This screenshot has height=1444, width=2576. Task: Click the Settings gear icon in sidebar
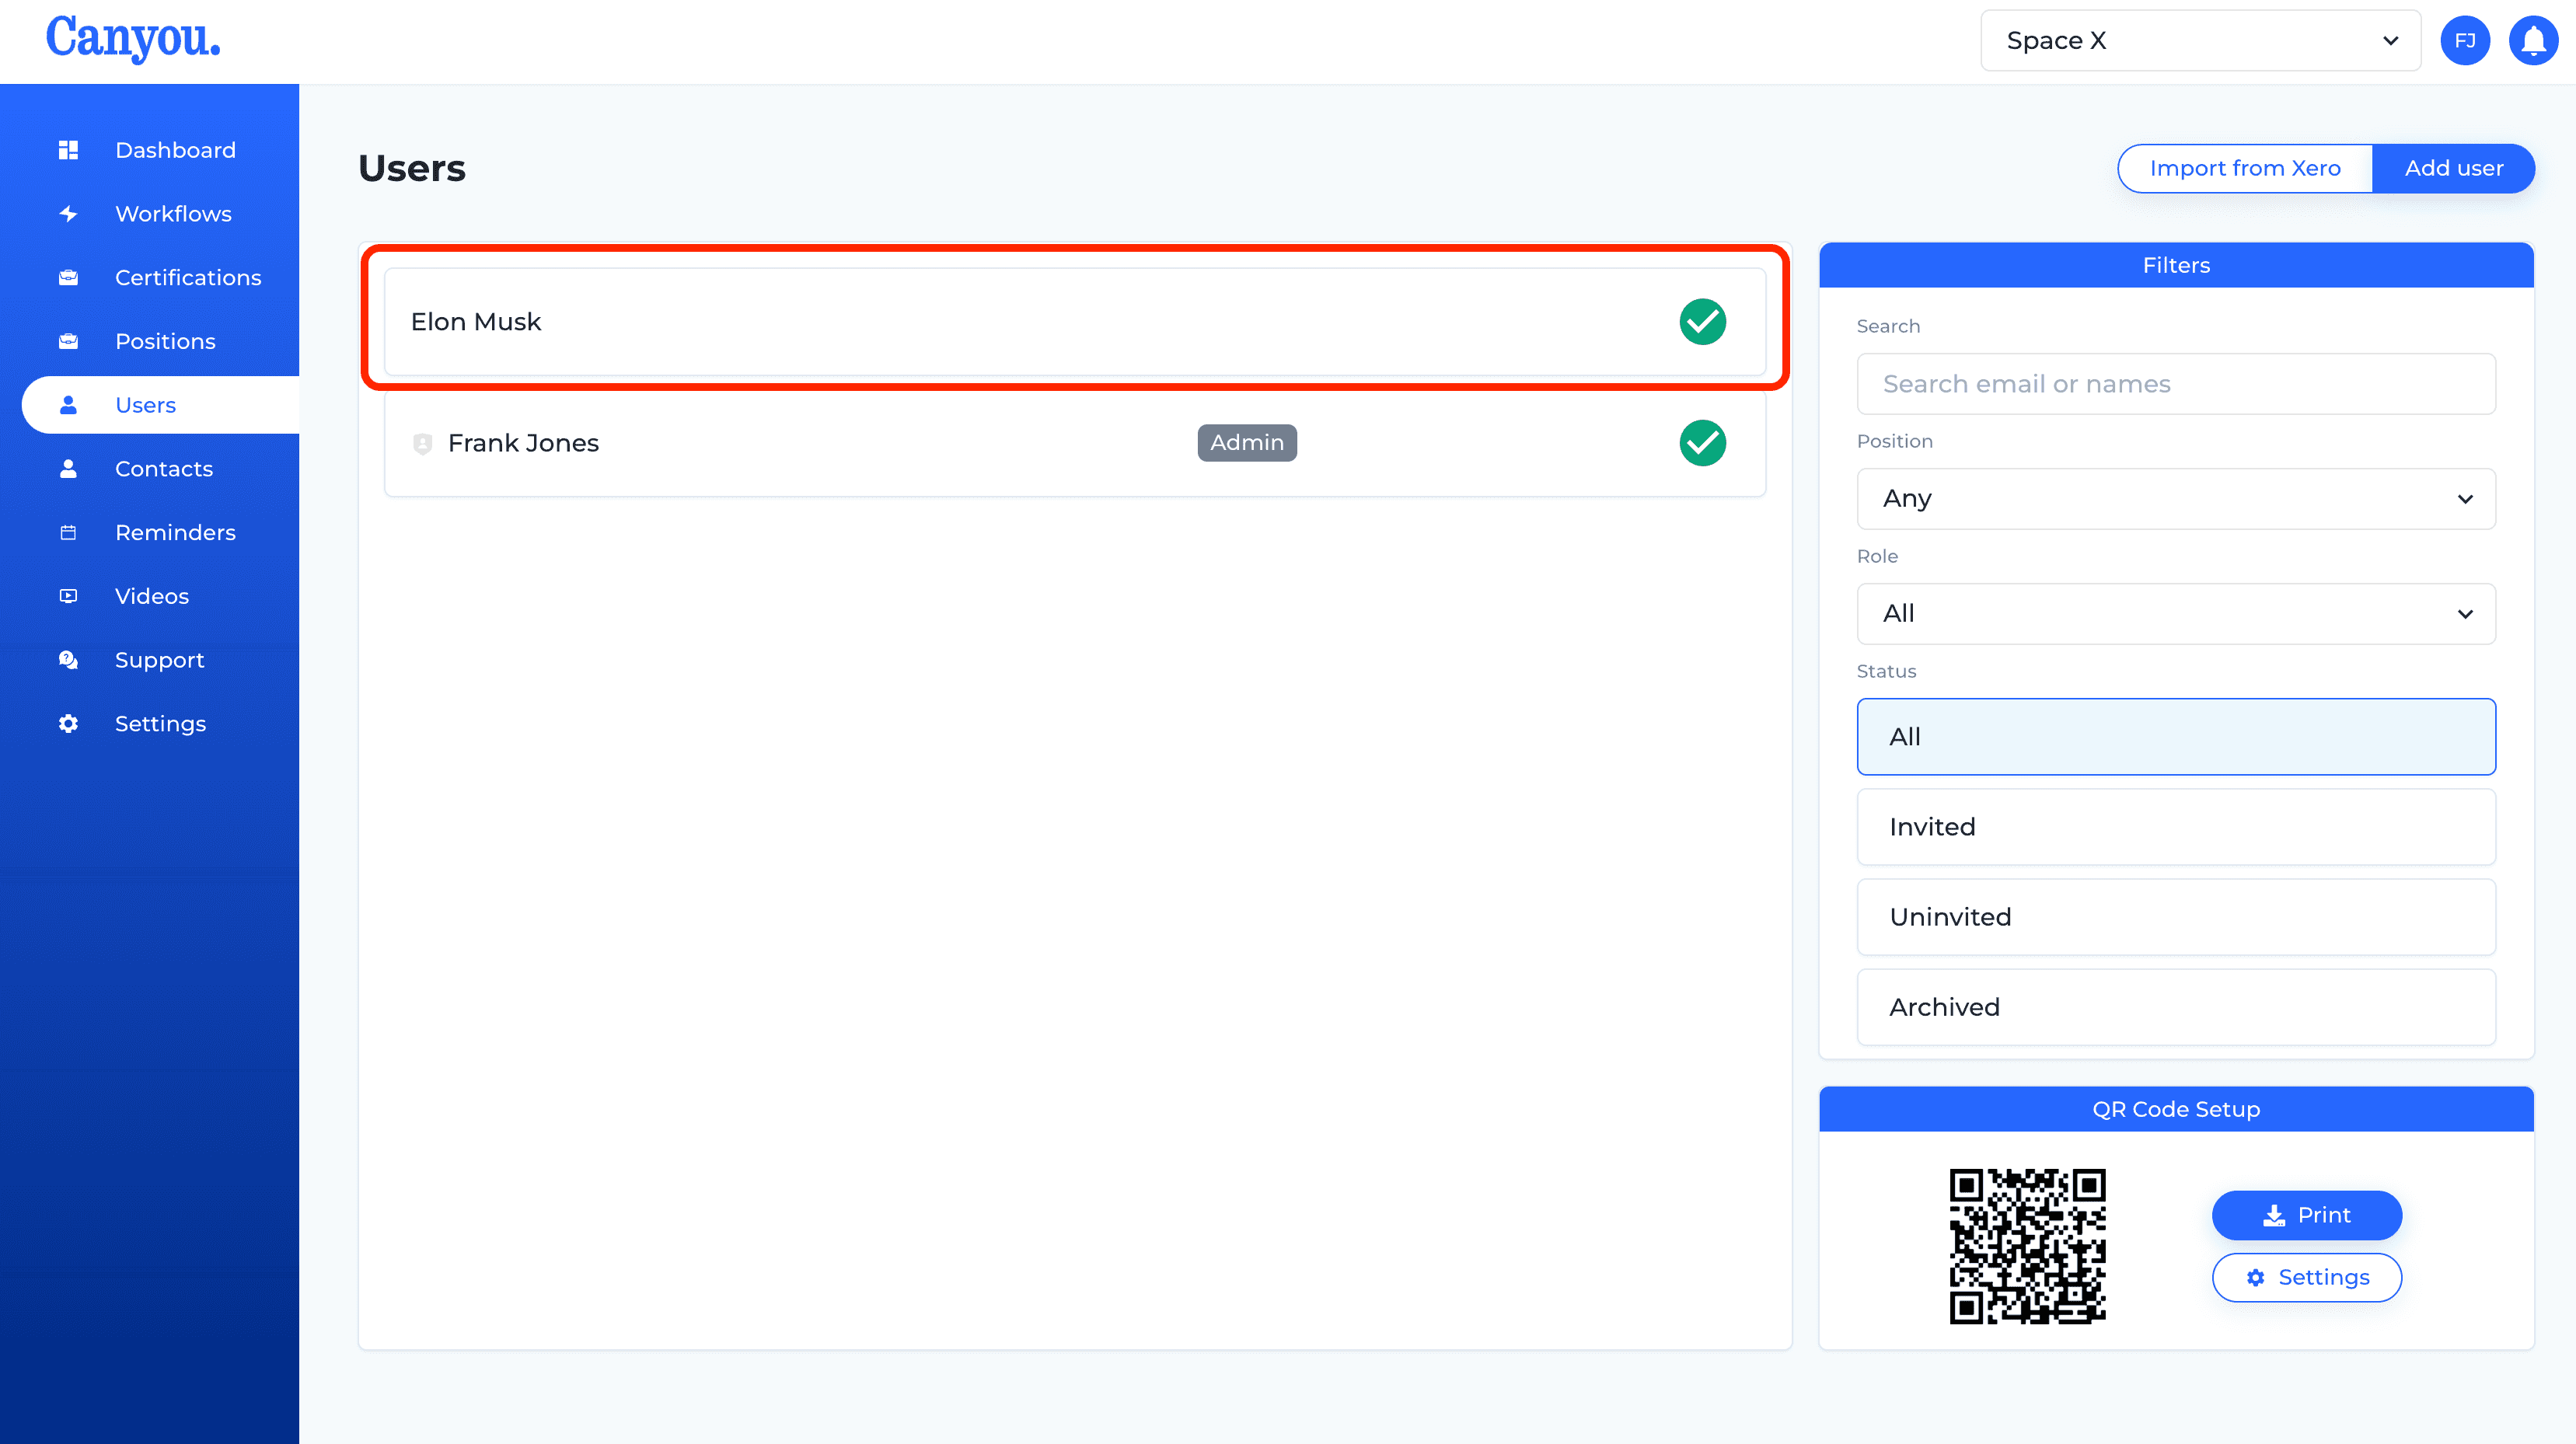tap(68, 724)
